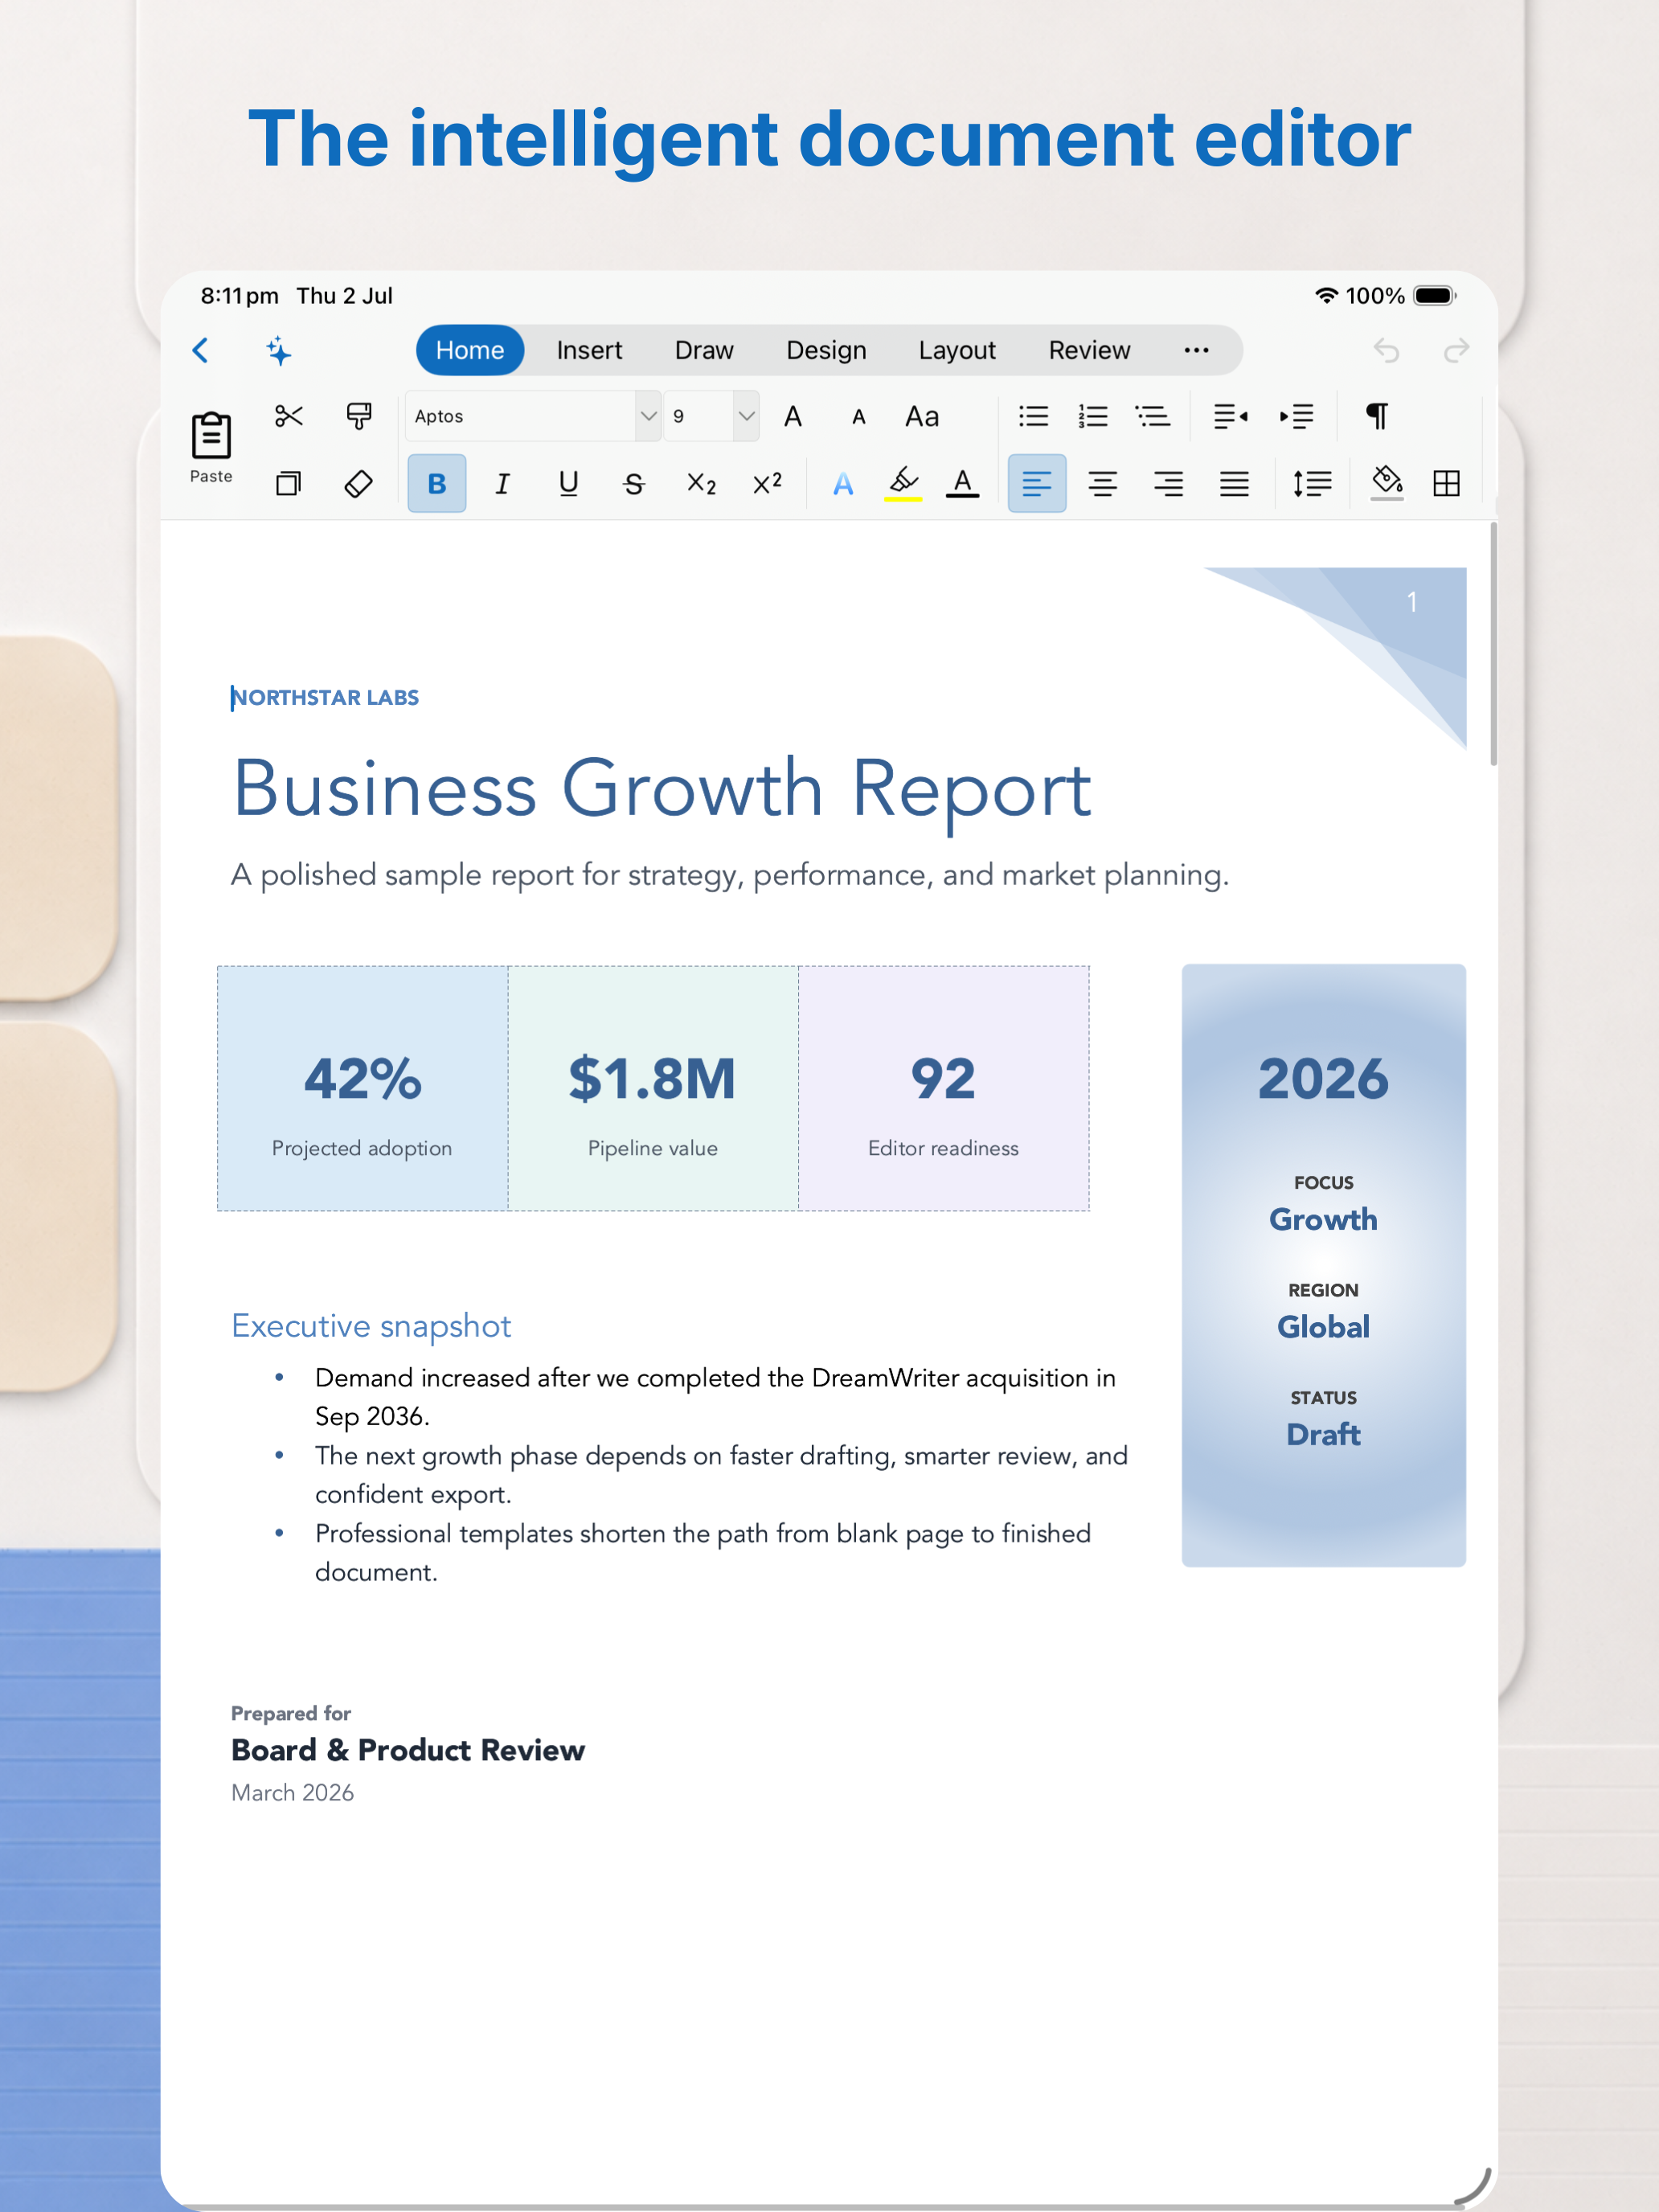Click Board & Product Review text
Viewport: 1659px width, 2212px height.
click(x=408, y=1750)
